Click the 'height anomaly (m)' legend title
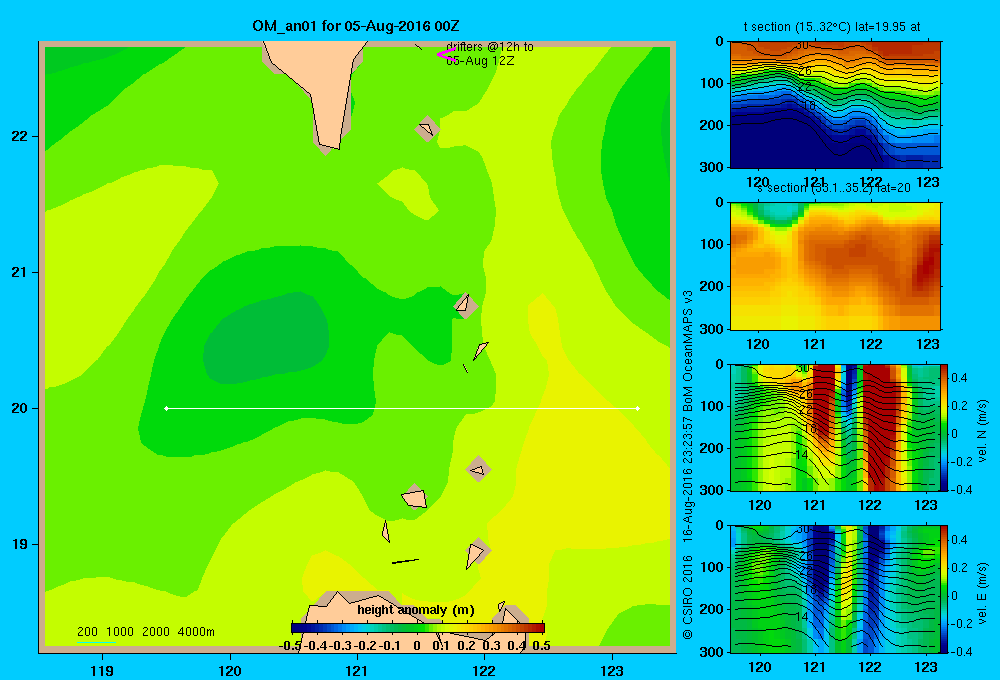The height and width of the screenshot is (680, 1000). [416, 610]
